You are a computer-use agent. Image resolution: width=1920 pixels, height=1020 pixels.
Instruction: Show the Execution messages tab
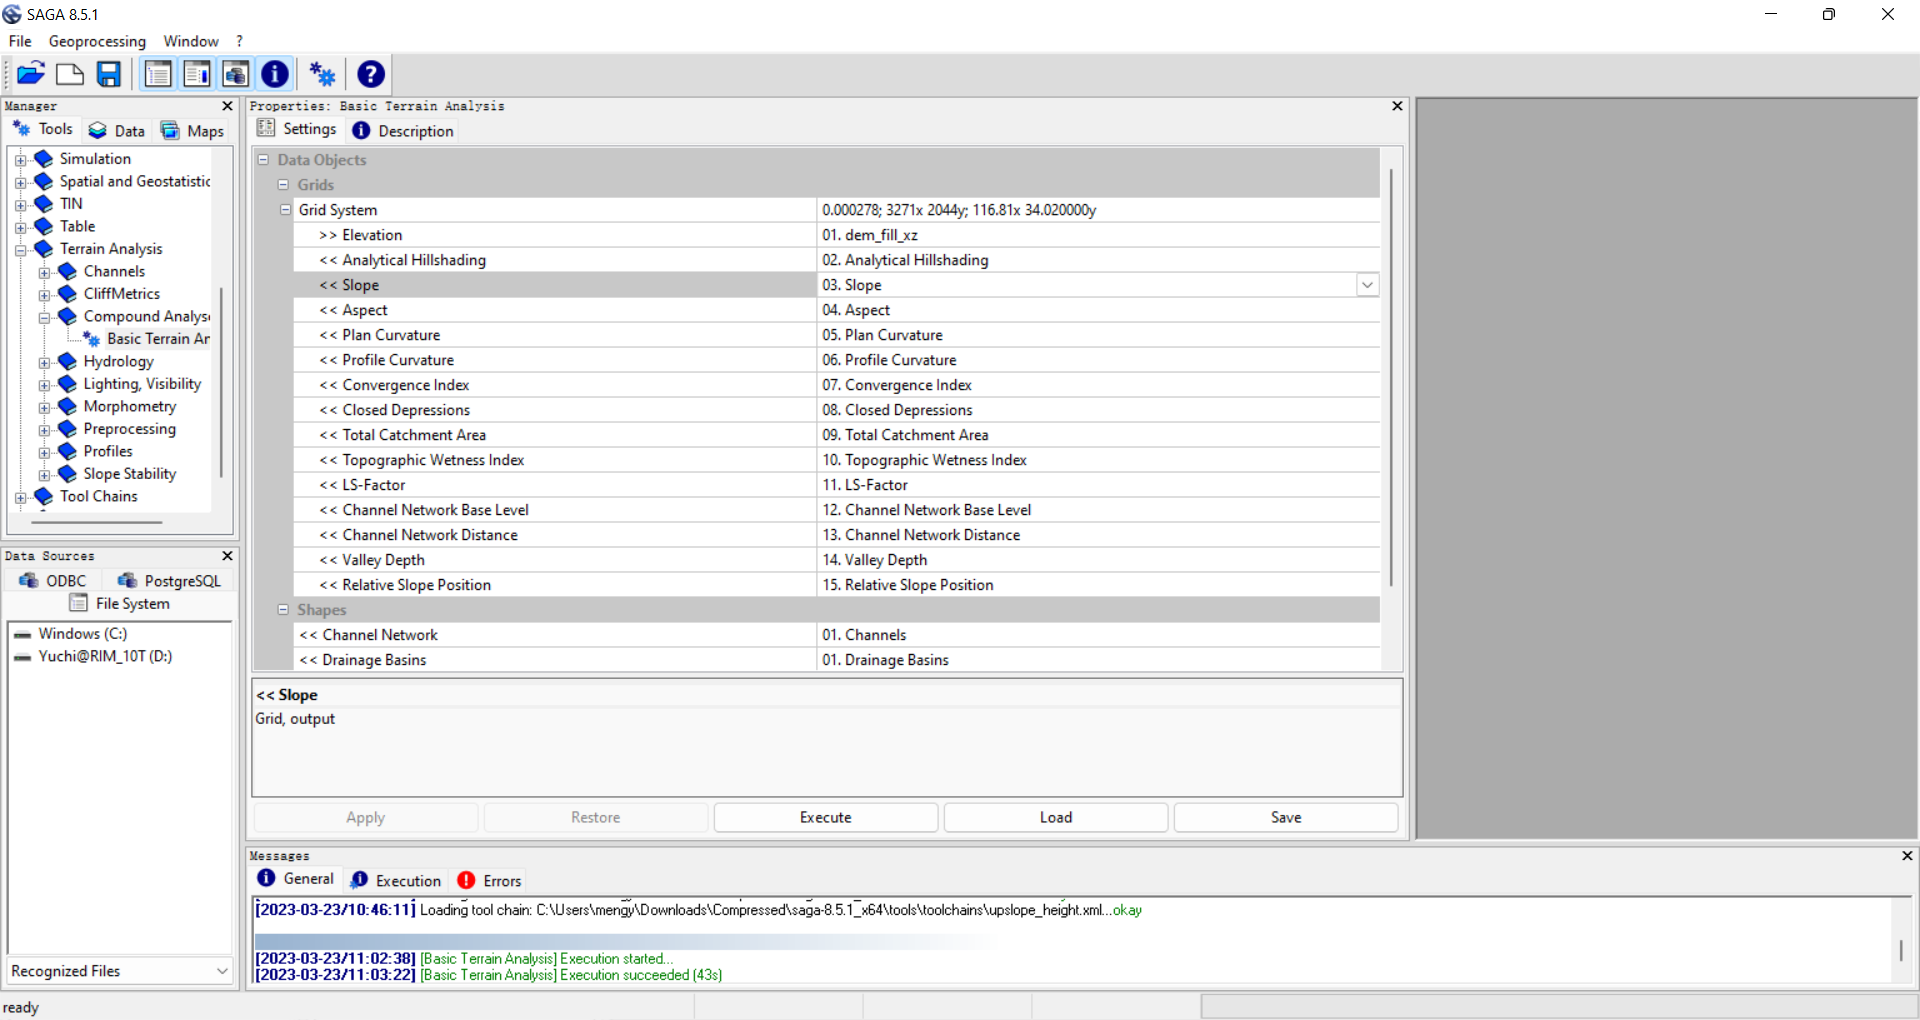point(396,881)
